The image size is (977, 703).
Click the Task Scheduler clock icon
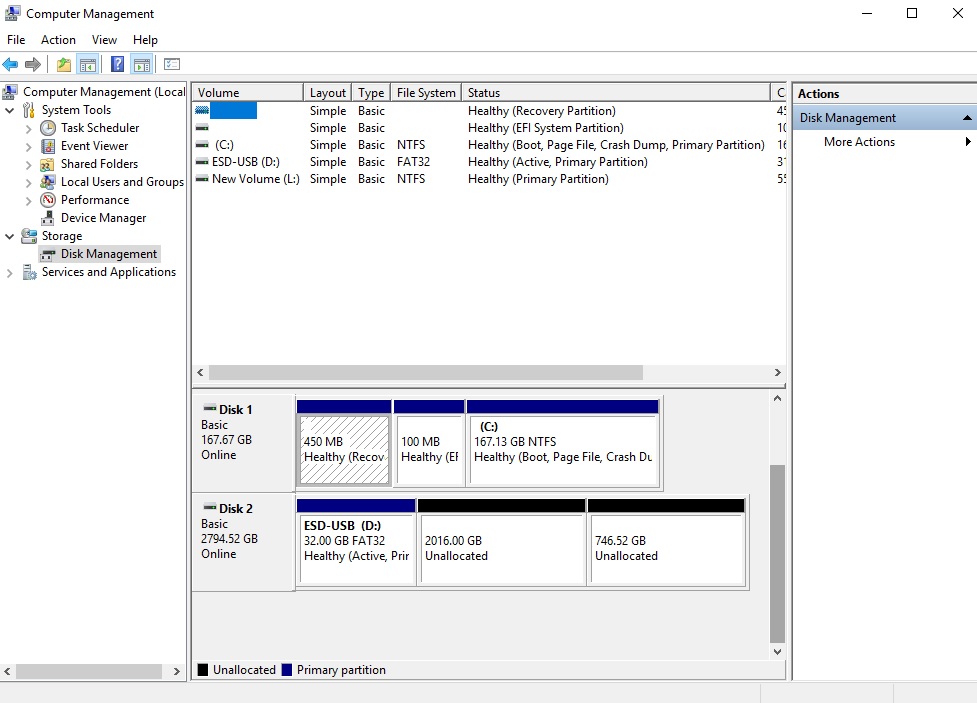[x=48, y=128]
